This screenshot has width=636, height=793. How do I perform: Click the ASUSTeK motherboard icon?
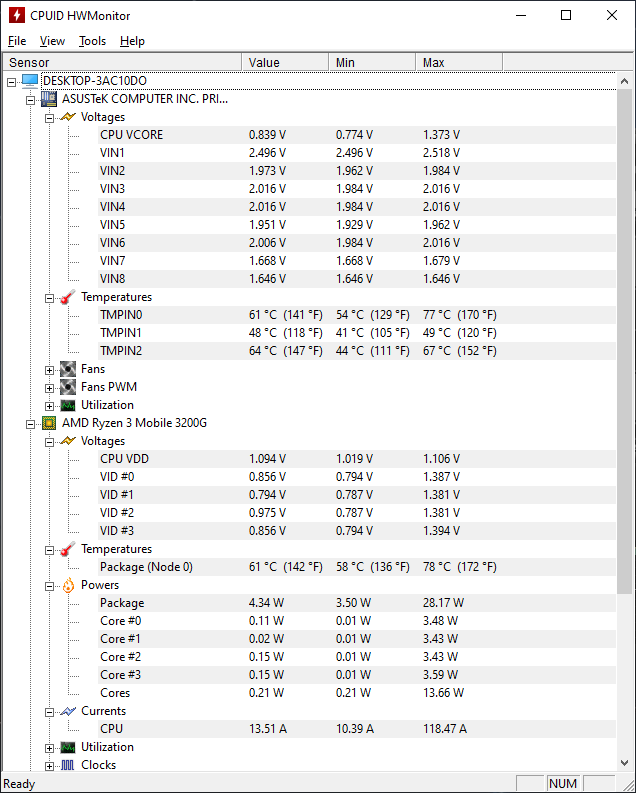point(49,99)
